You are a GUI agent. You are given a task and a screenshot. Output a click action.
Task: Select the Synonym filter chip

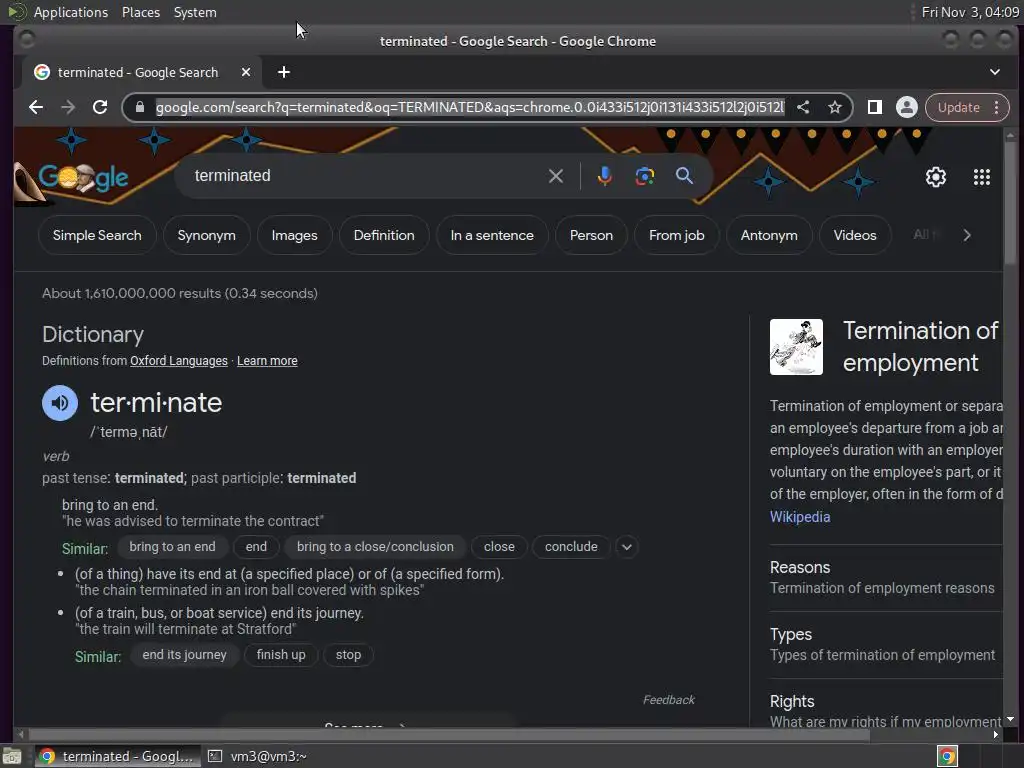pos(206,235)
